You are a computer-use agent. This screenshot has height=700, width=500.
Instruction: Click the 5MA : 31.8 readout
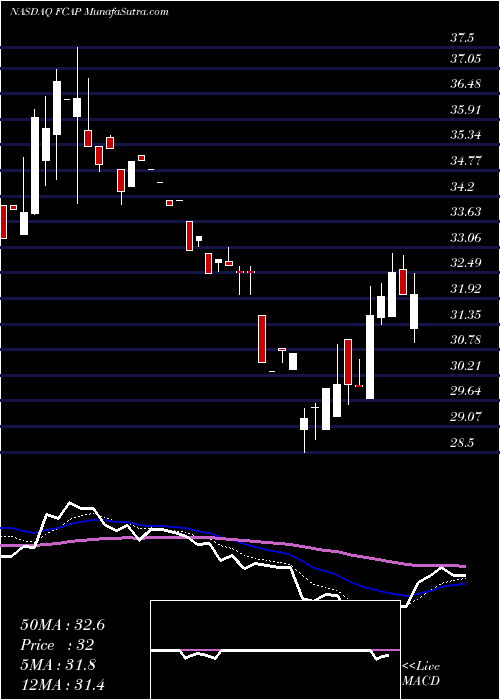pos(59,665)
